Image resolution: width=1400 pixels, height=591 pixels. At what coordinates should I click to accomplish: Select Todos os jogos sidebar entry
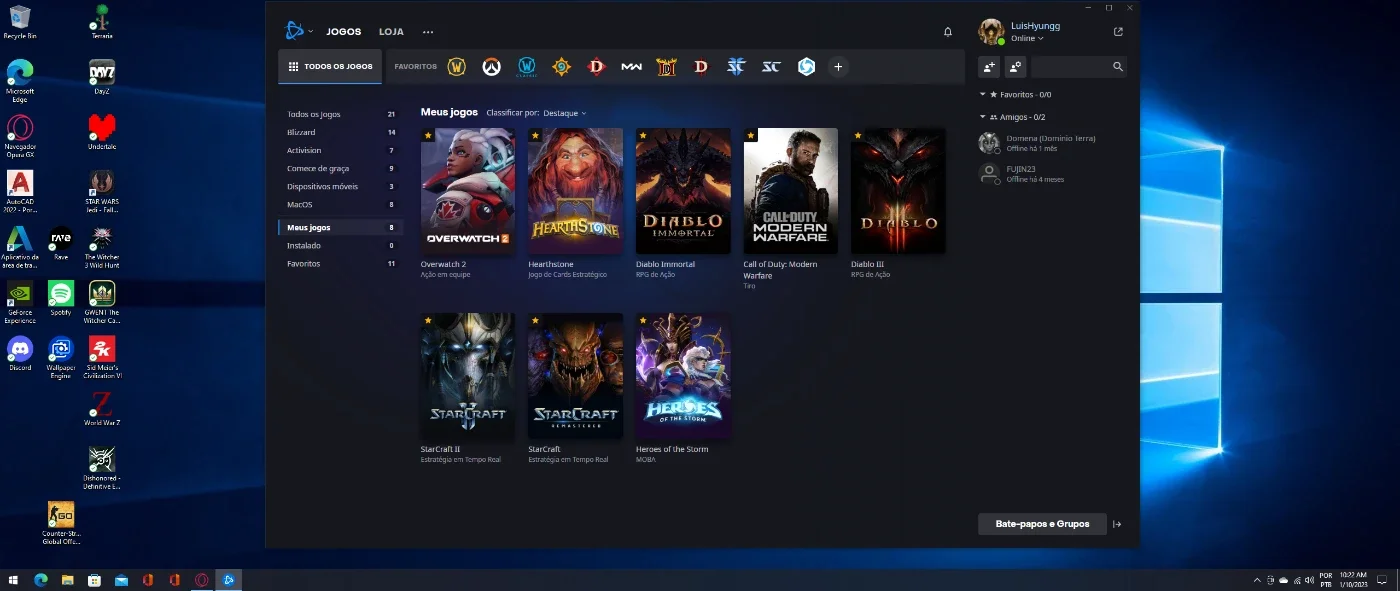point(340,114)
